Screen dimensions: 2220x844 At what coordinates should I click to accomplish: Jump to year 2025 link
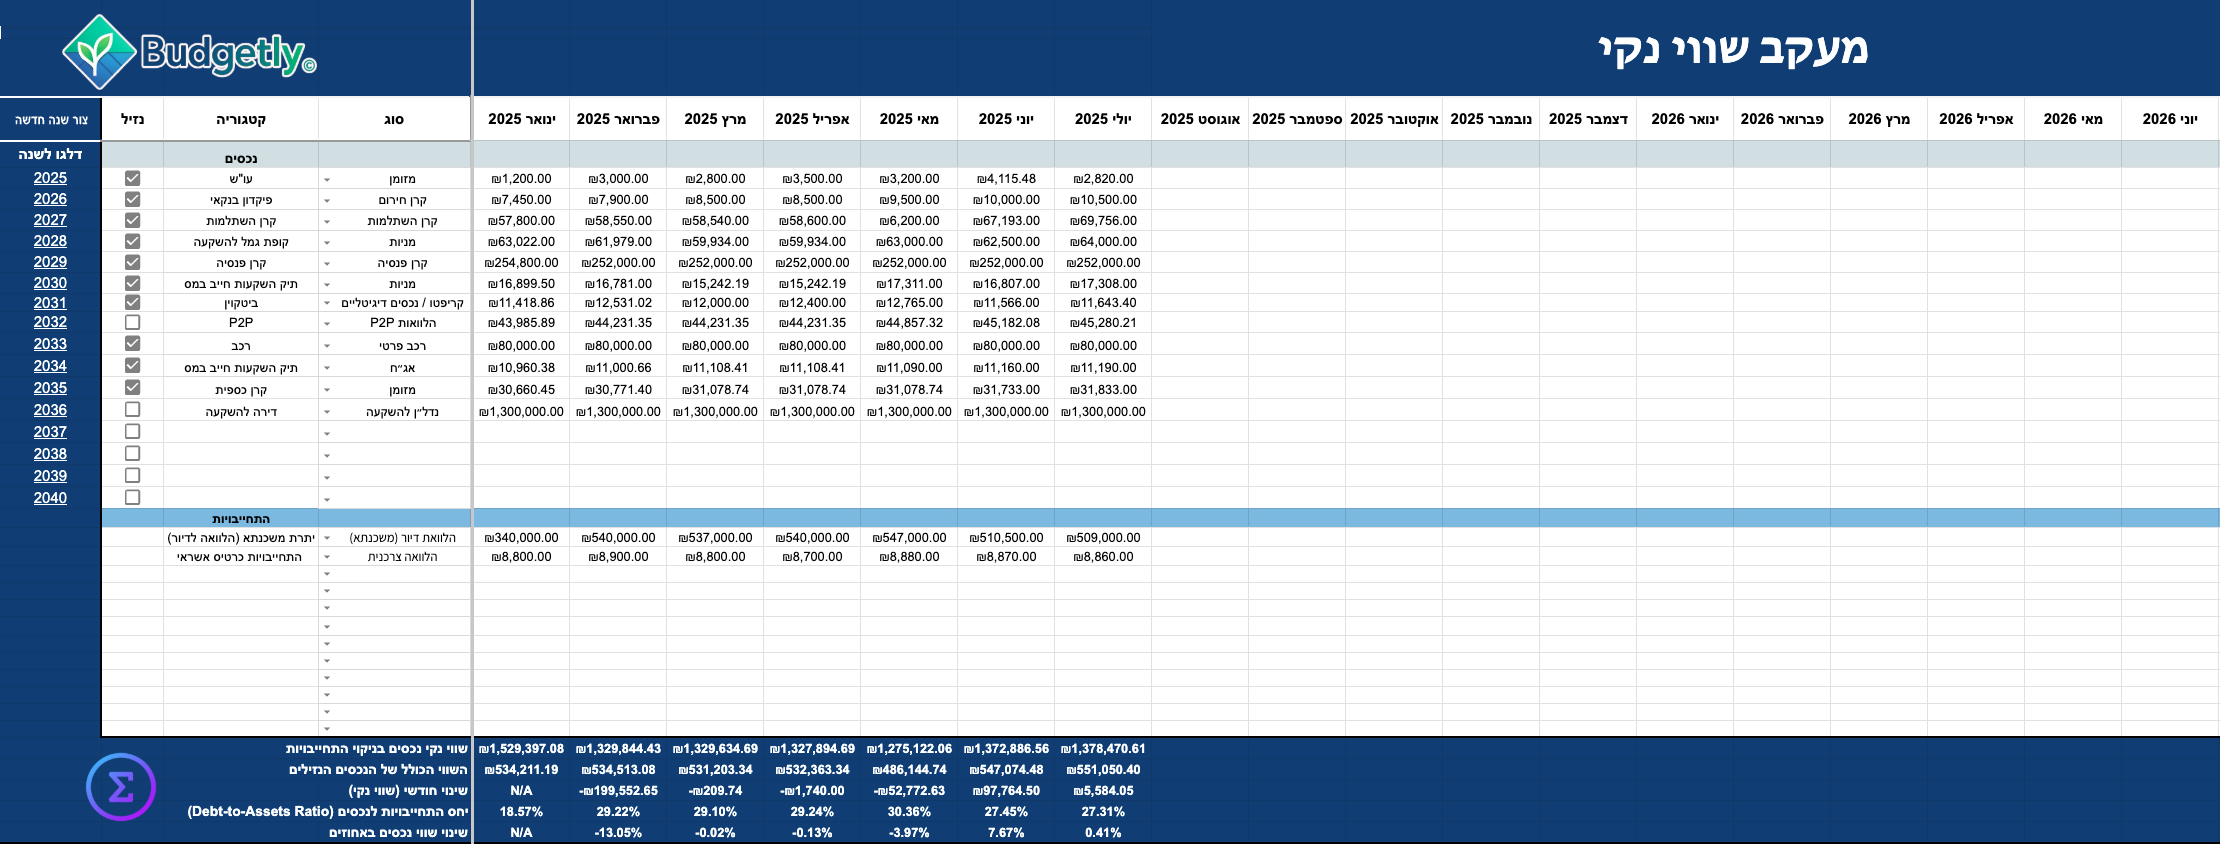(x=50, y=178)
